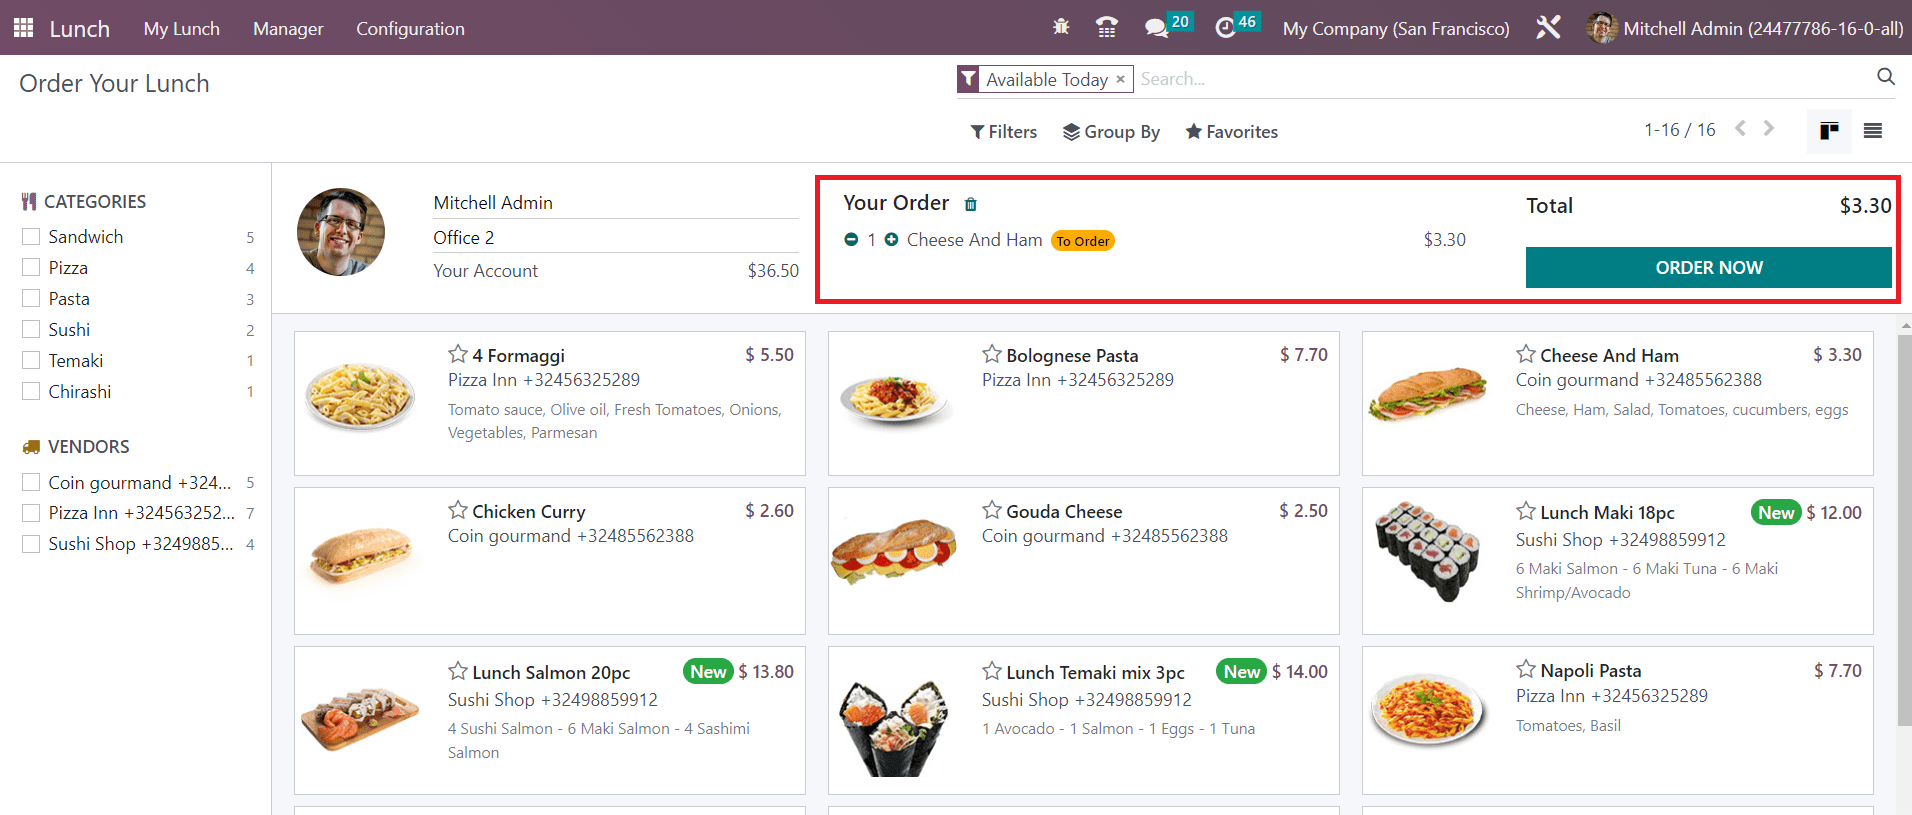Favorite the Lunch Salmon 20pc star
This screenshot has width=1912, height=815.
458,671
